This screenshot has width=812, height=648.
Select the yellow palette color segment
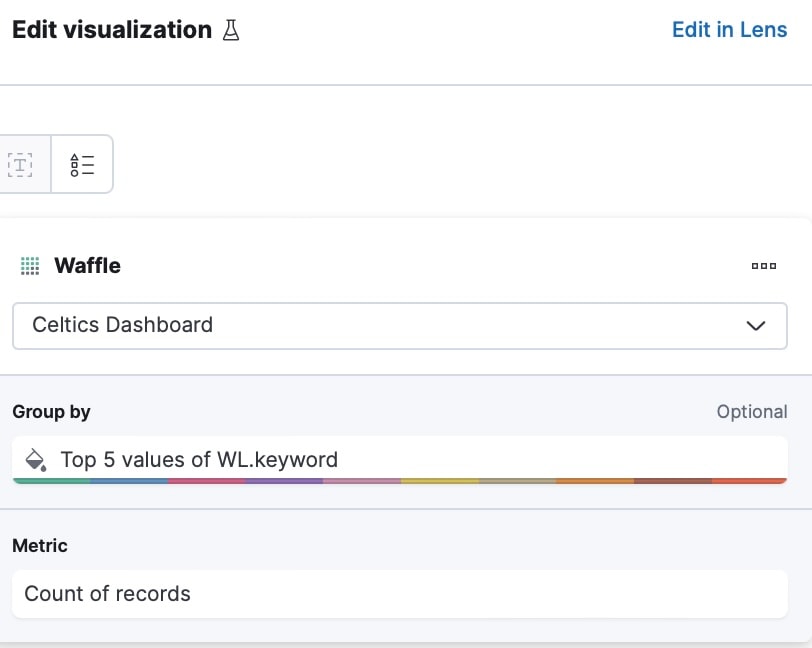(x=439, y=481)
